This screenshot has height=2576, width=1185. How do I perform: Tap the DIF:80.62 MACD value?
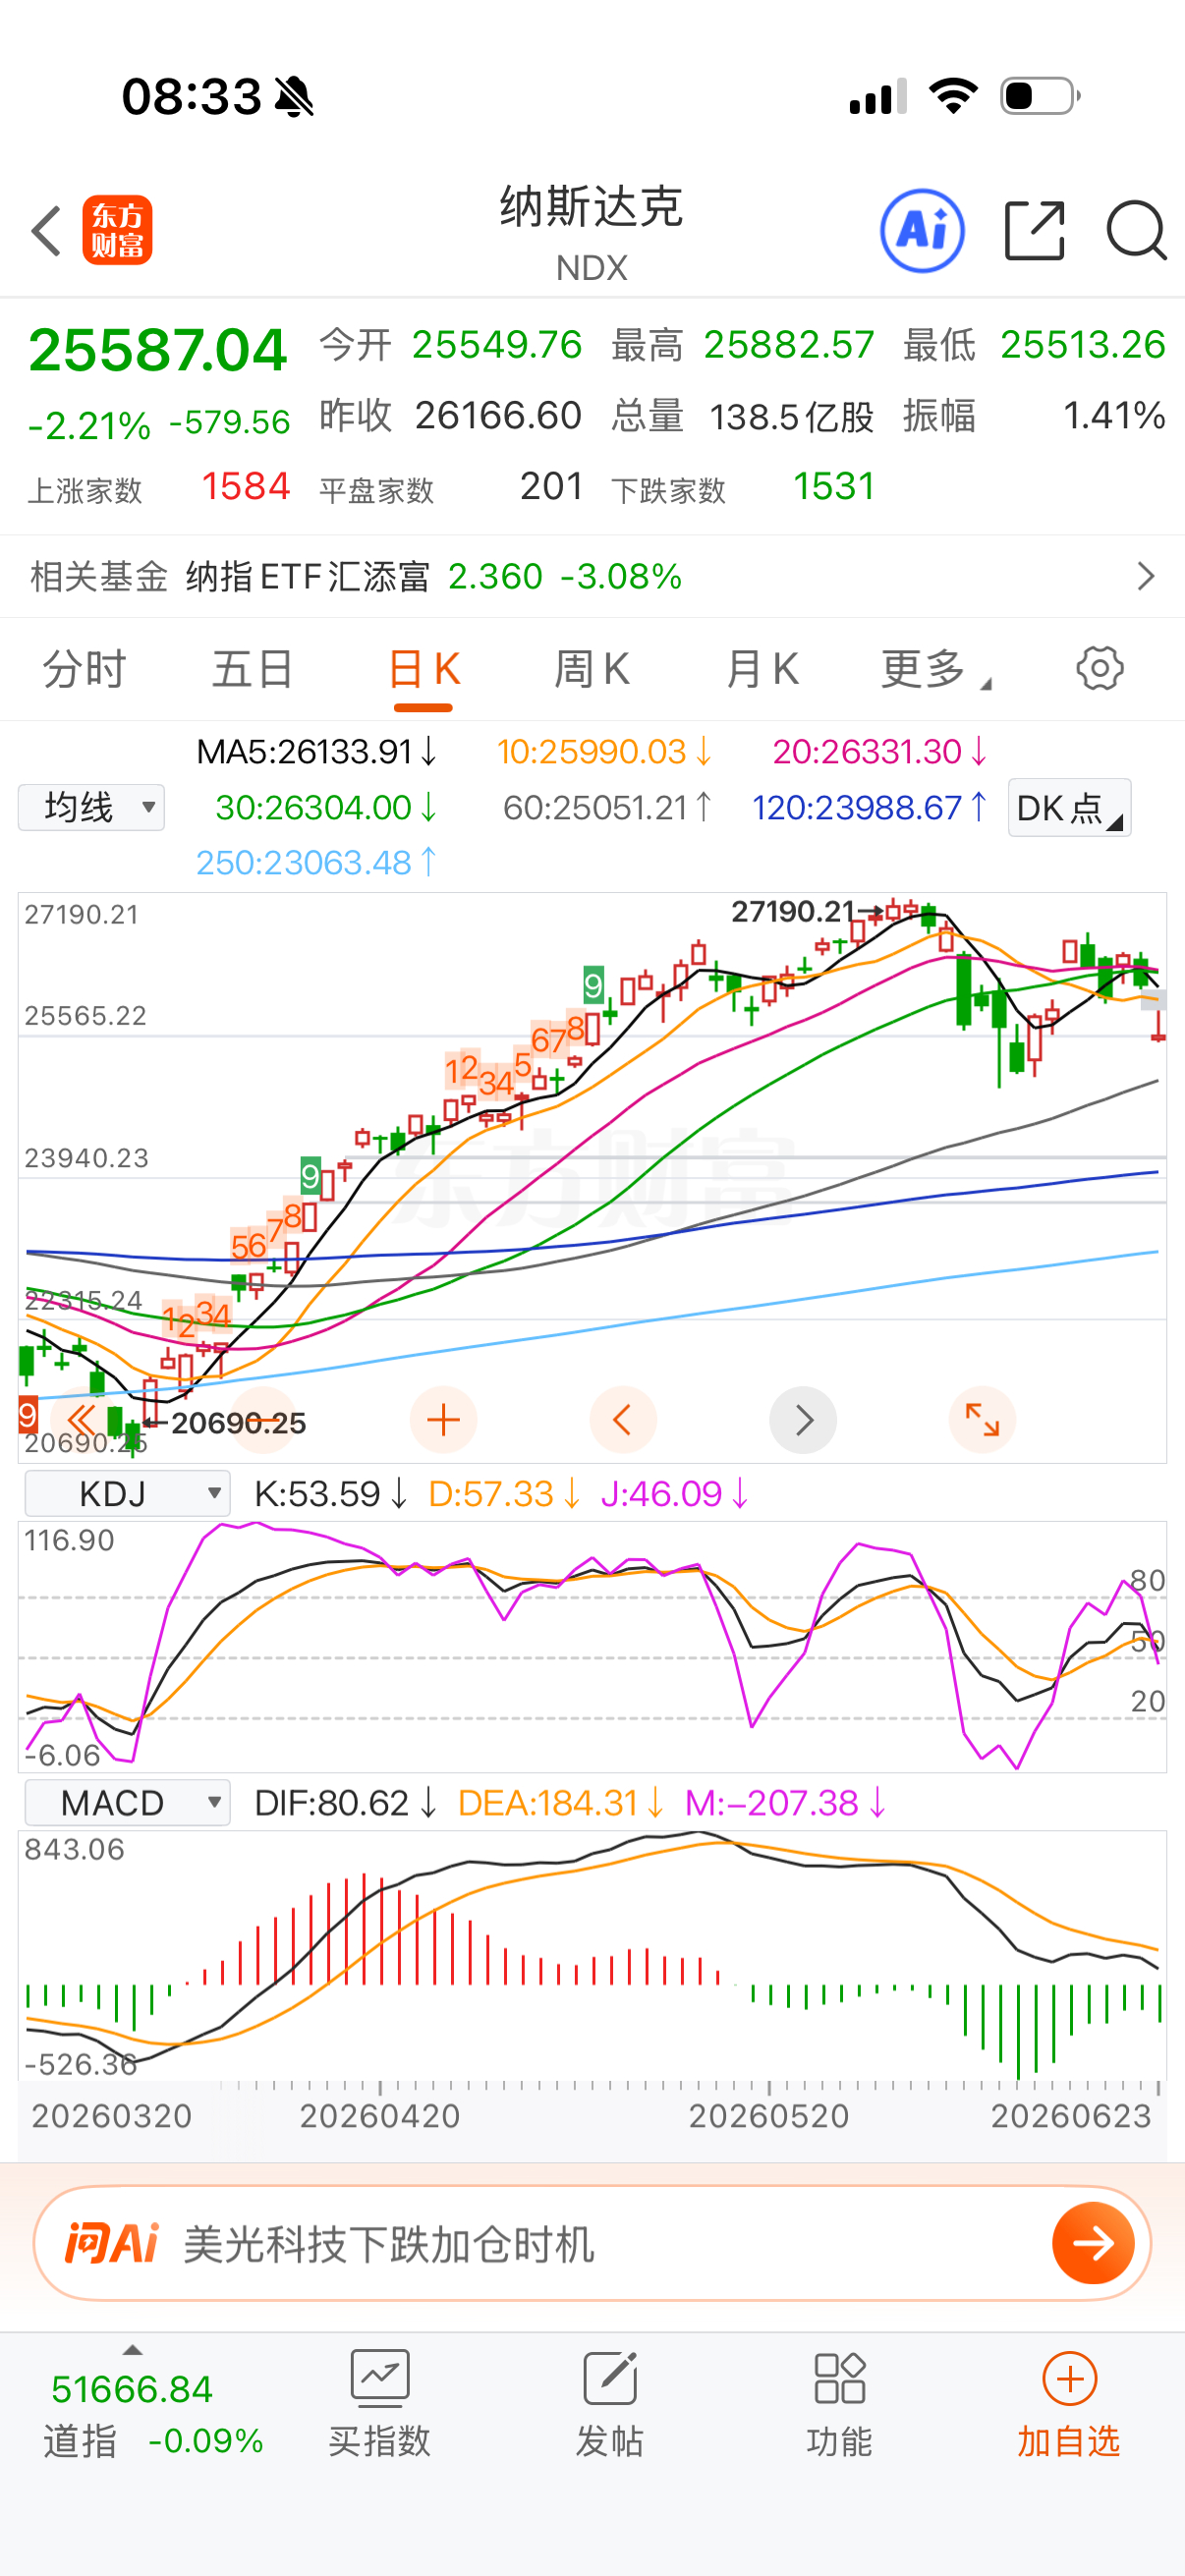[x=345, y=1802]
